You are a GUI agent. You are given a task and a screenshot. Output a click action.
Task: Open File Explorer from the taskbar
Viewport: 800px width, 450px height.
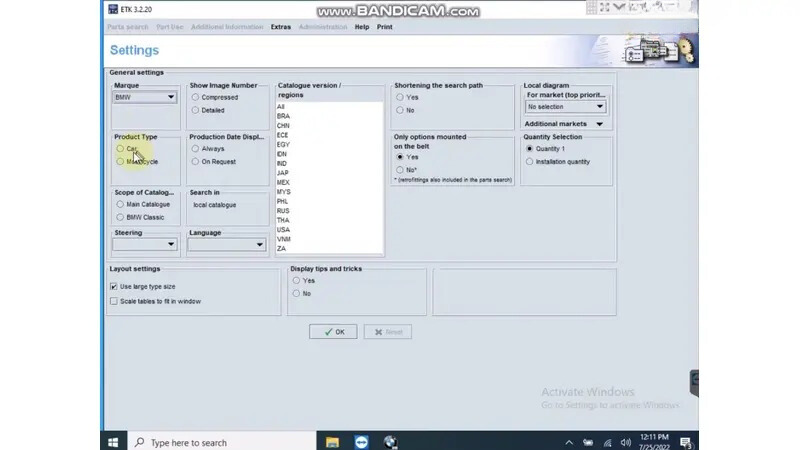tap(333, 442)
